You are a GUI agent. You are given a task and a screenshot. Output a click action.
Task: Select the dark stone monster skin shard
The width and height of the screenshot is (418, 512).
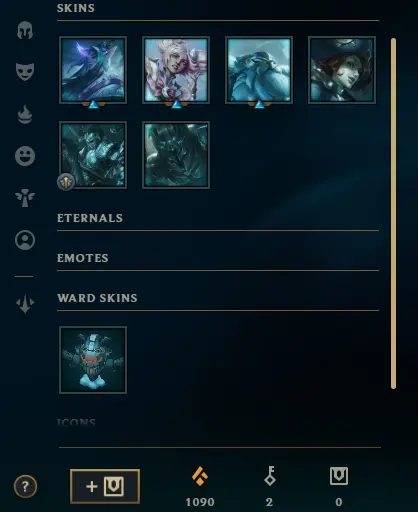176,155
